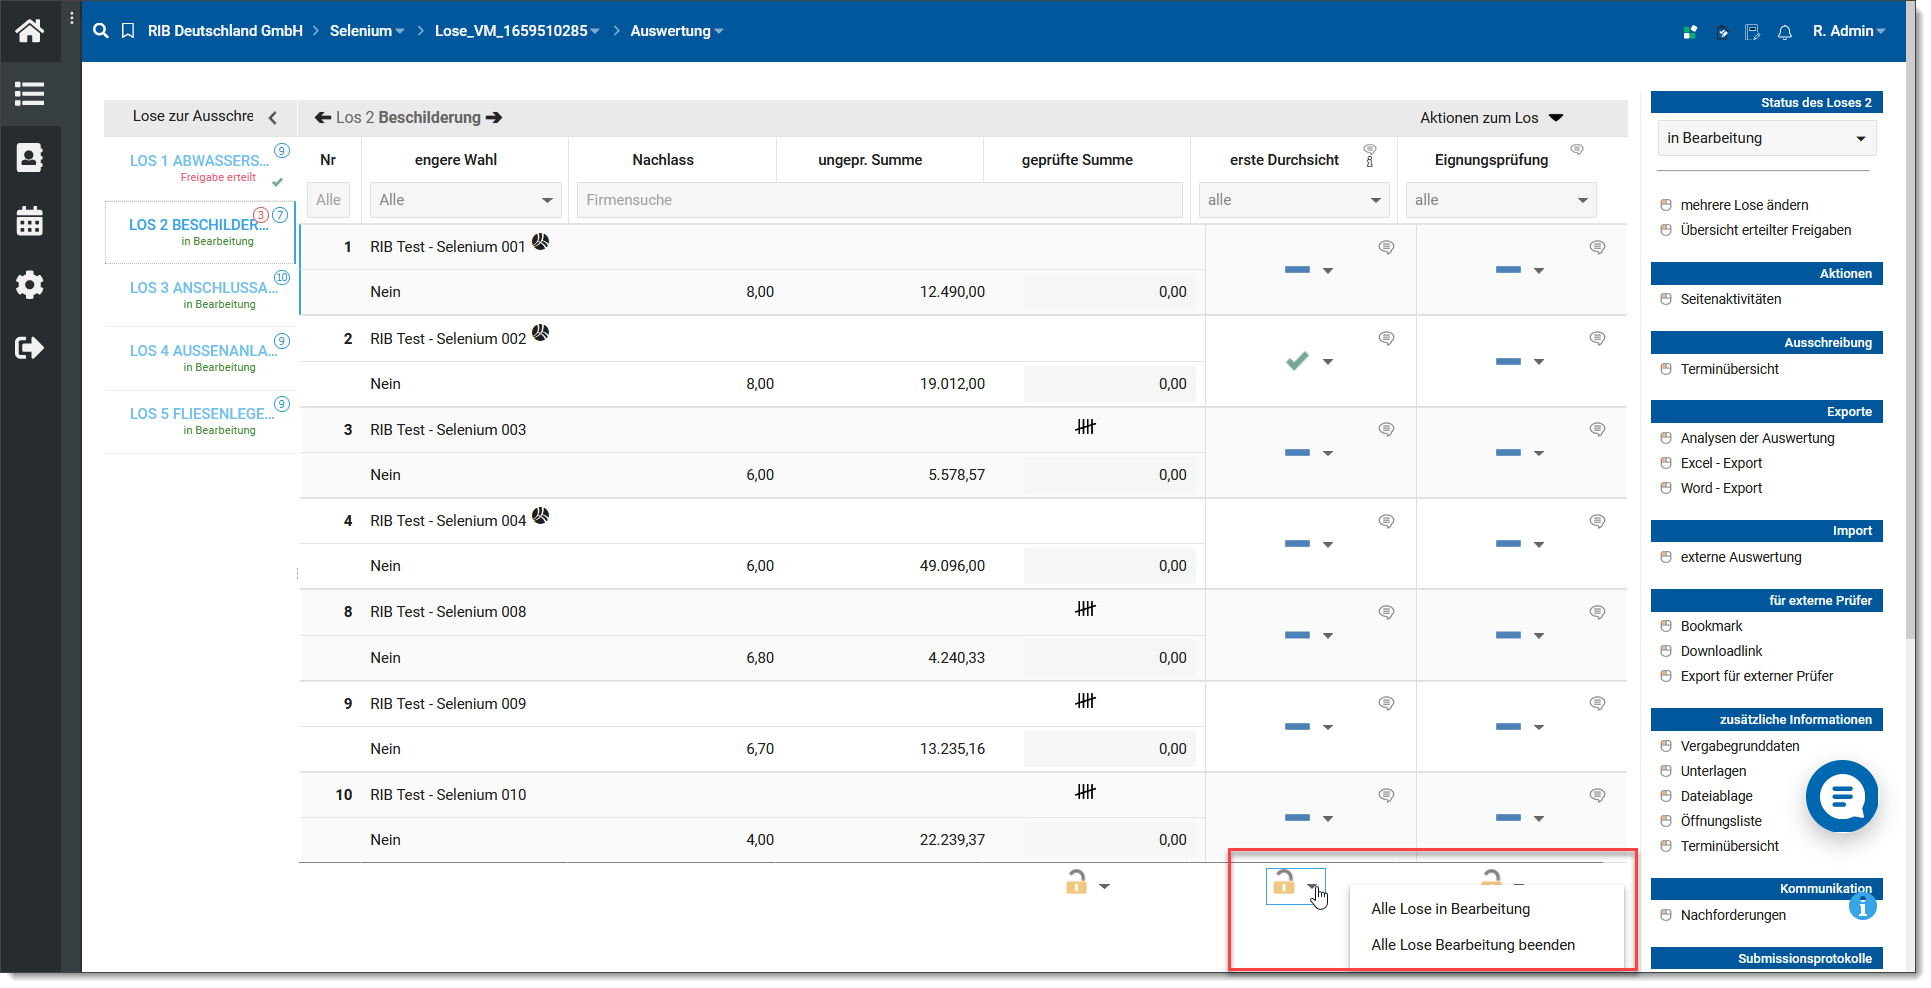The width and height of the screenshot is (1931, 988).
Task: Click the bookmark icon in header
Action: point(128,31)
